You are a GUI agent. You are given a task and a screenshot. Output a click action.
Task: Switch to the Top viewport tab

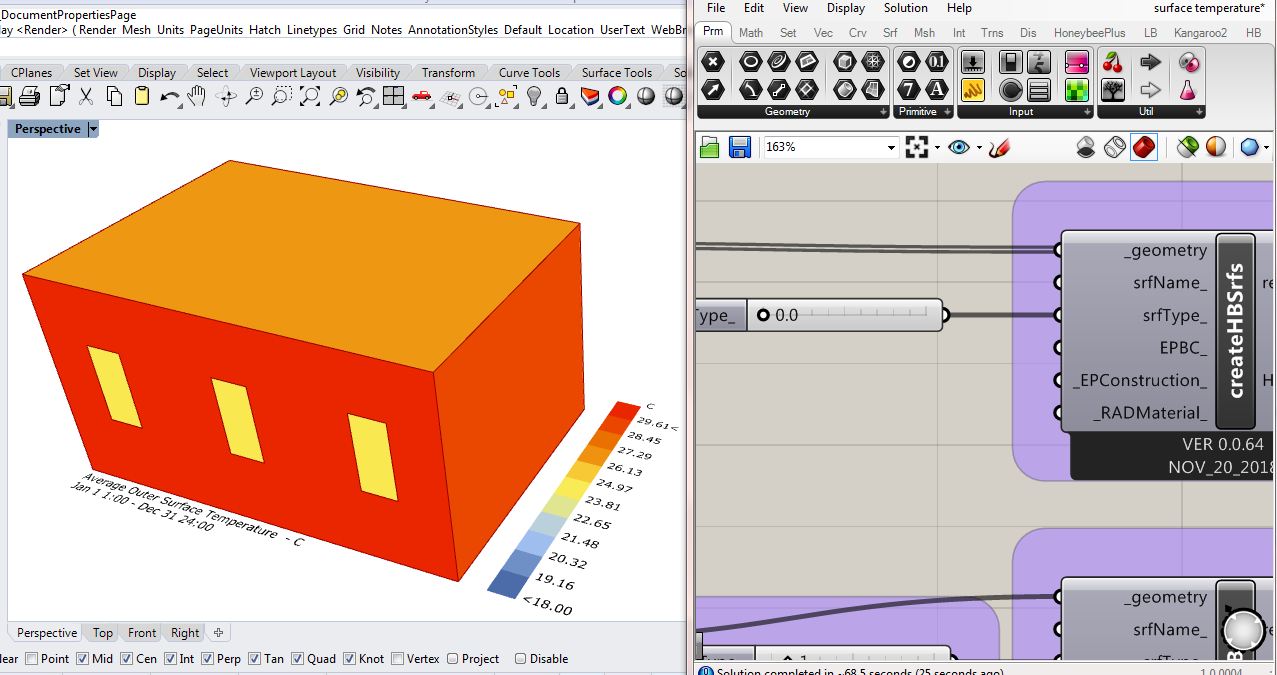pyautogui.click(x=103, y=632)
